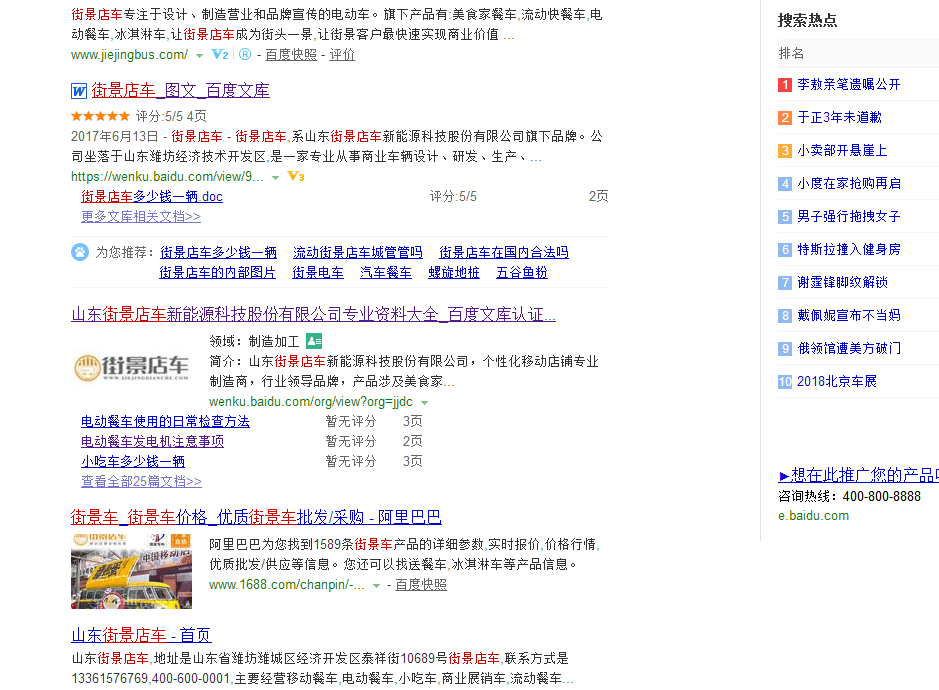Screen dimensions: 939x690
Task: Open the 街景店车_图文_百度文库 result
Action: [x=180, y=90]
